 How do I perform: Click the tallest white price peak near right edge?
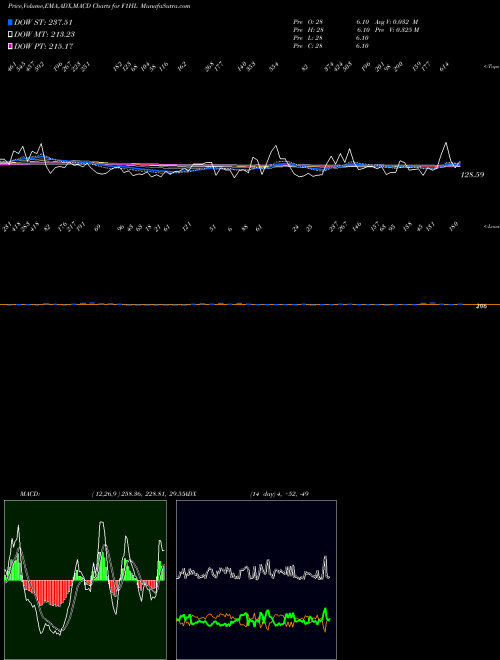coord(446,143)
